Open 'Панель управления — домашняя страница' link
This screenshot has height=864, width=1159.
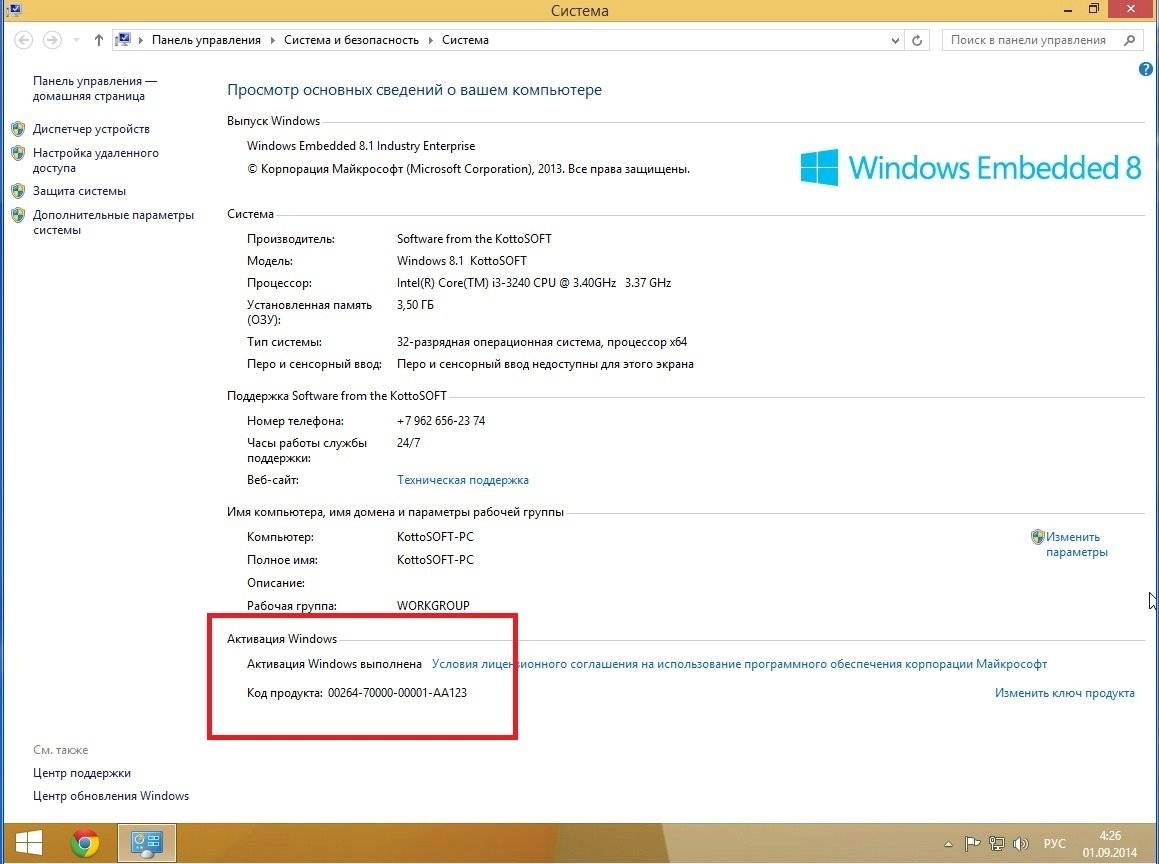(x=95, y=89)
